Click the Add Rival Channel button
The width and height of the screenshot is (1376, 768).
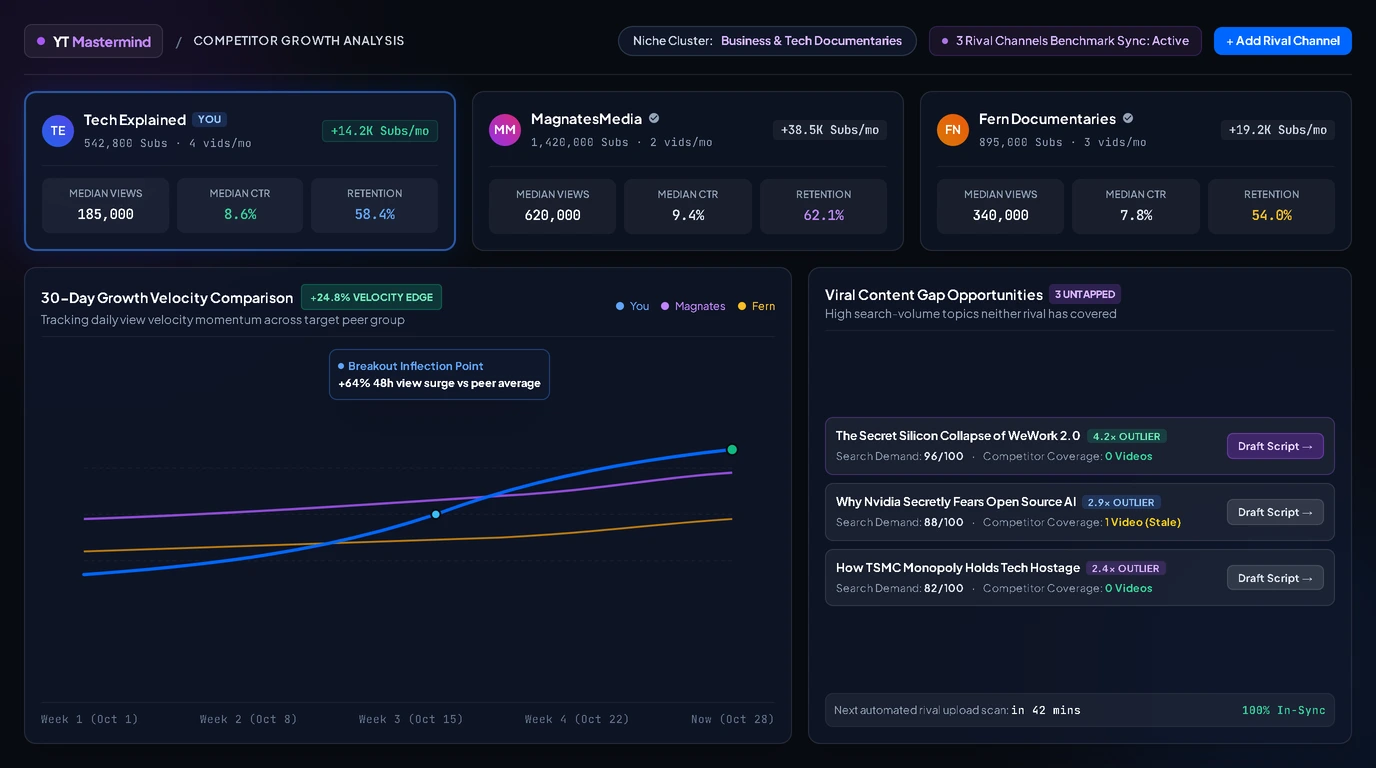coord(1283,41)
